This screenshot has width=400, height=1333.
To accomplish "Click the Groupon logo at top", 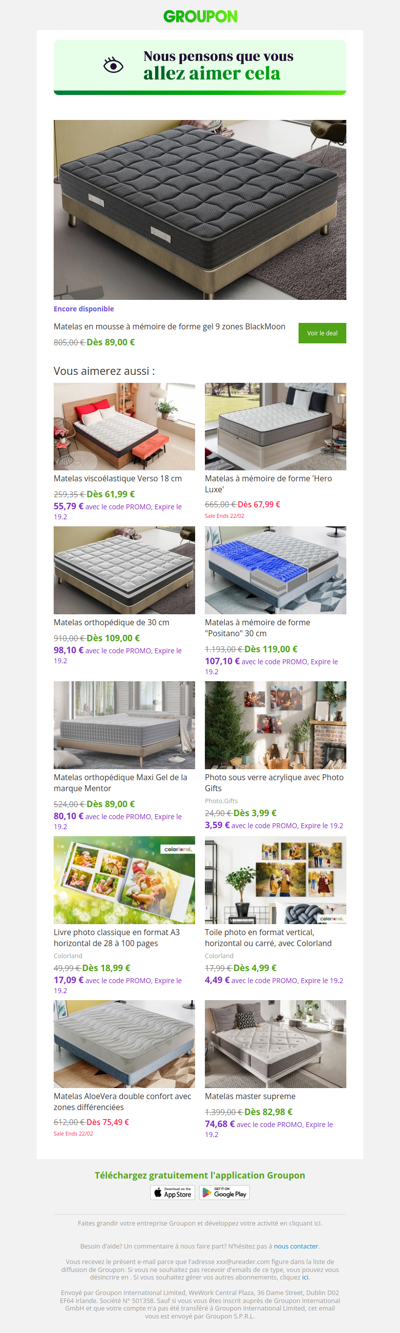I will pyautogui.click(x=200, y=16).
